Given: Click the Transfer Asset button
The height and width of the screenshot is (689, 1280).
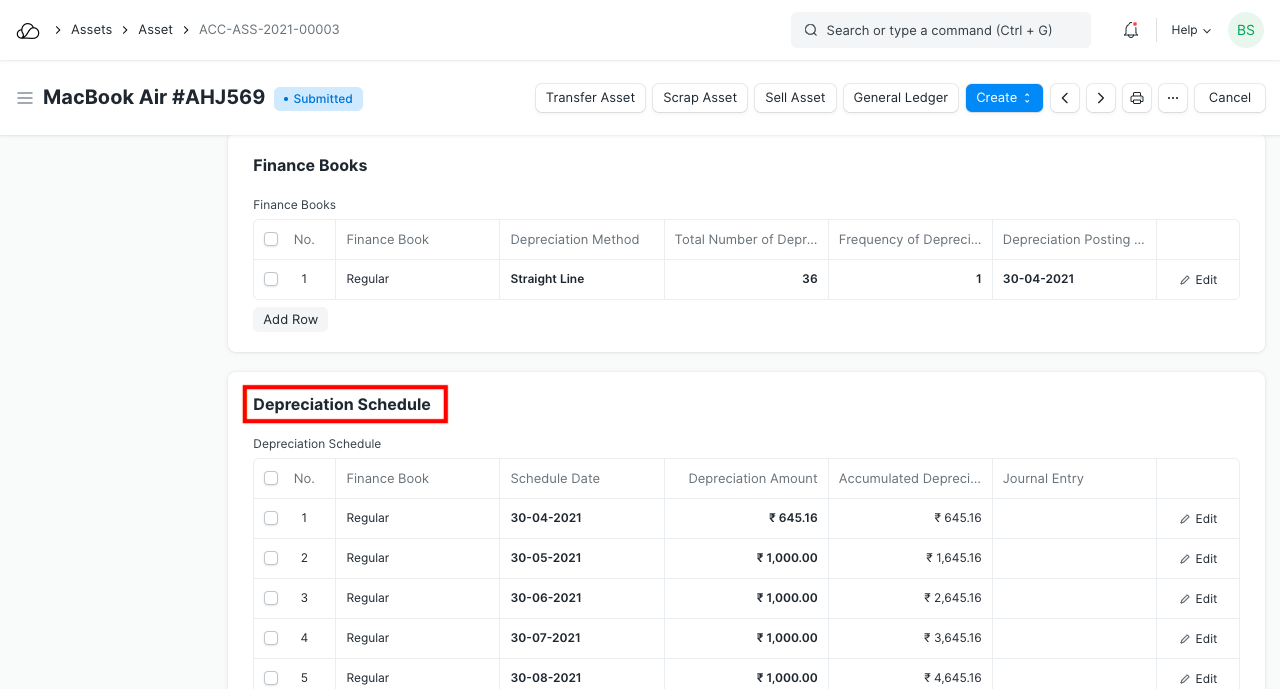Looking at the screenshot, I should pyautogui.click(x=590, y=98).
